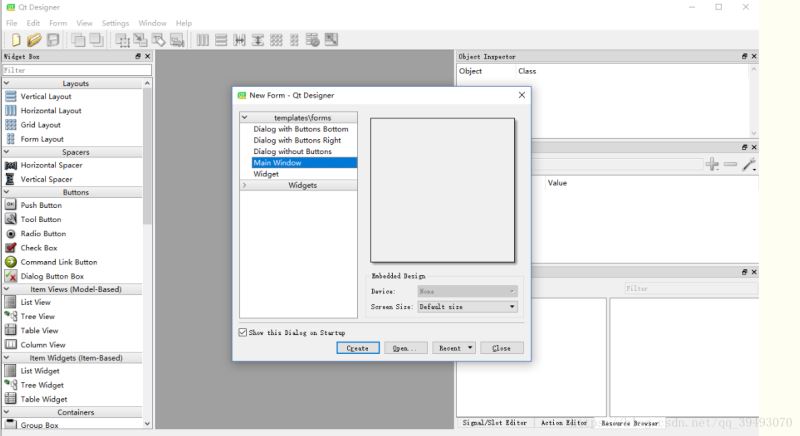Expand the Widgets group in New Form

pos(244,185)
